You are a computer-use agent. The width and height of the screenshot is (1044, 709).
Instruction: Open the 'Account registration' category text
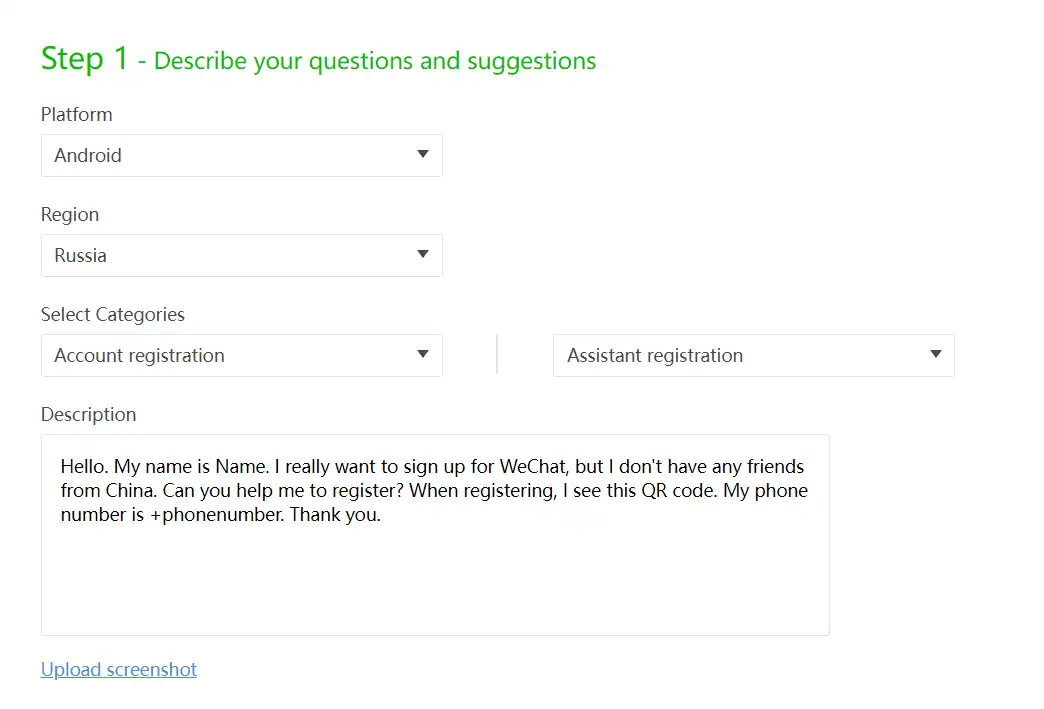(139, 356)
